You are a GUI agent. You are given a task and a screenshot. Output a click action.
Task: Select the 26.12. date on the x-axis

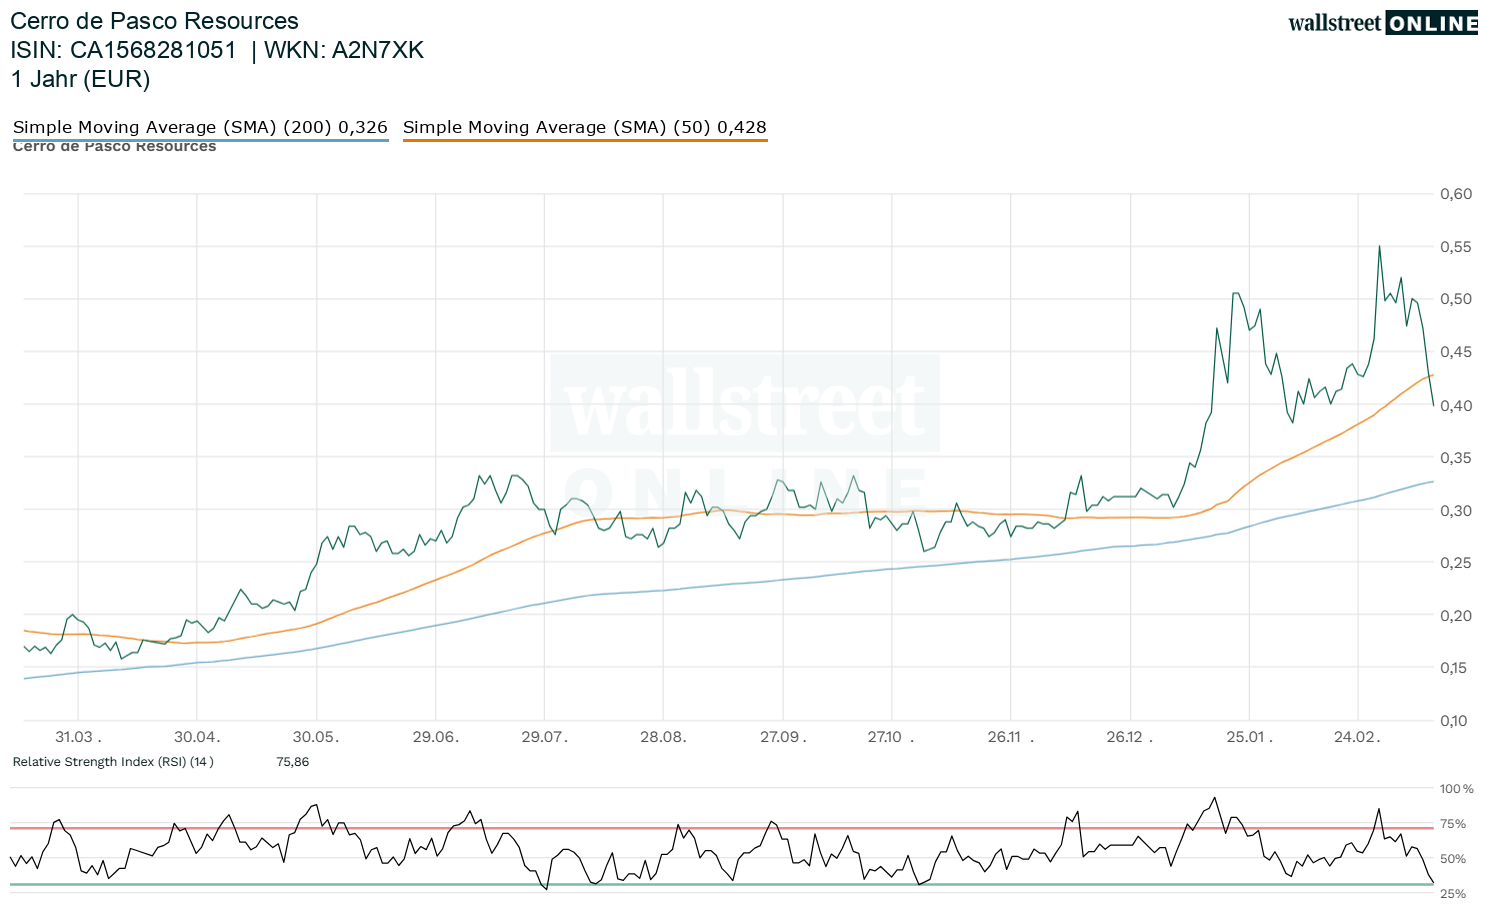pyautogui.click(x=1129, y=737)
